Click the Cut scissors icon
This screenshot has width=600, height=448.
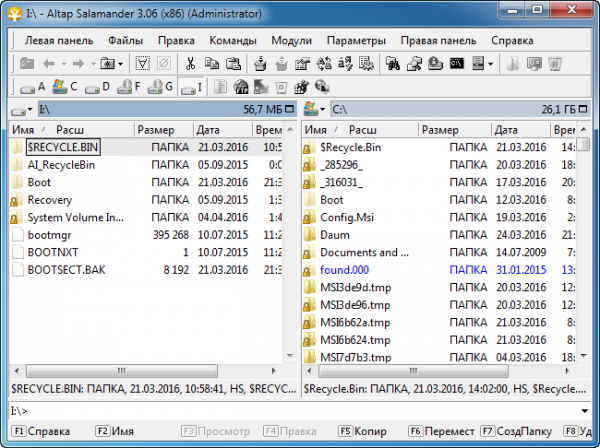[190, 64]
